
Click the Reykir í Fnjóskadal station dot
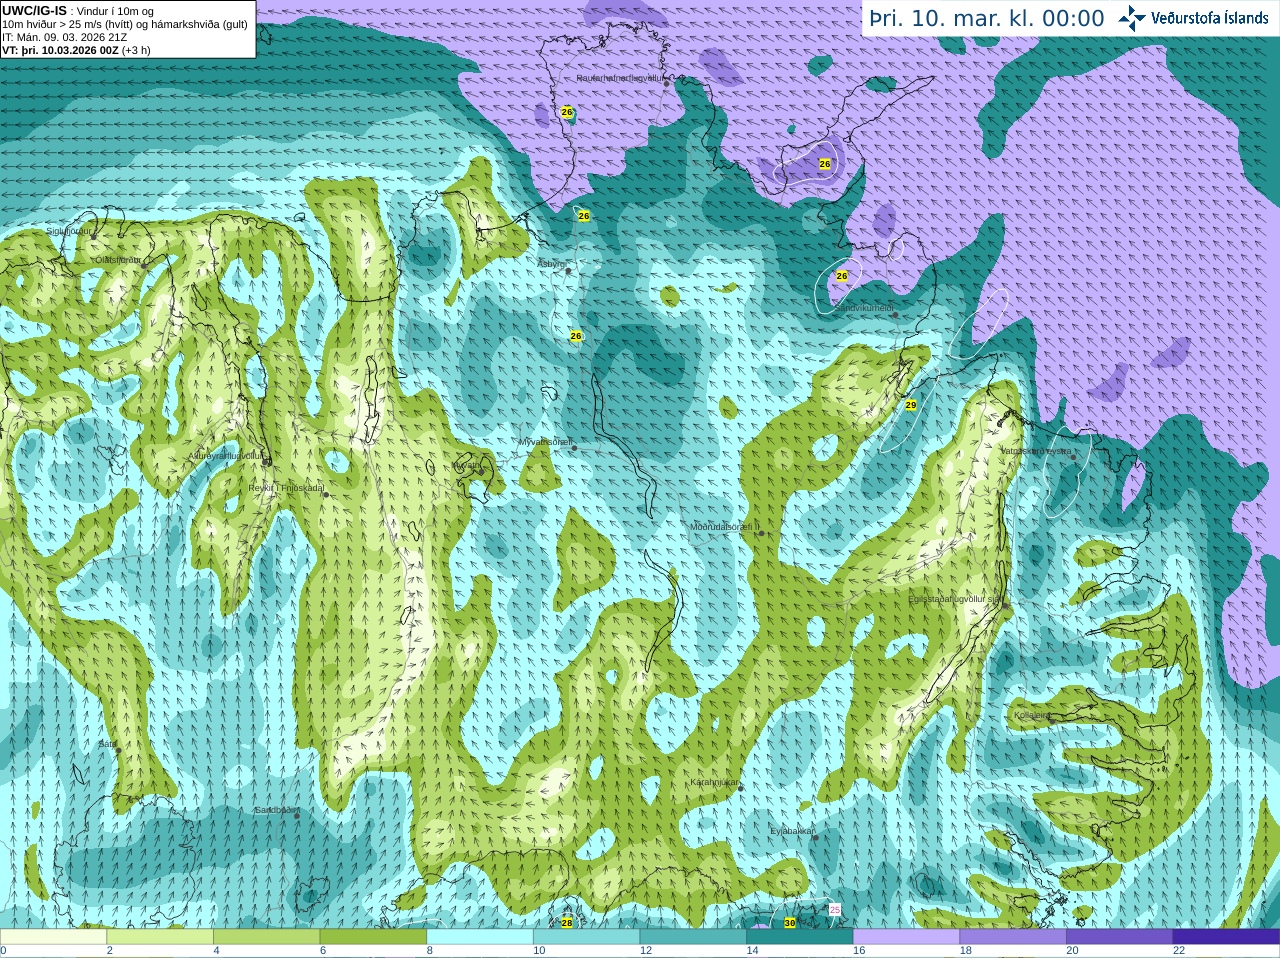pos(326,495)
